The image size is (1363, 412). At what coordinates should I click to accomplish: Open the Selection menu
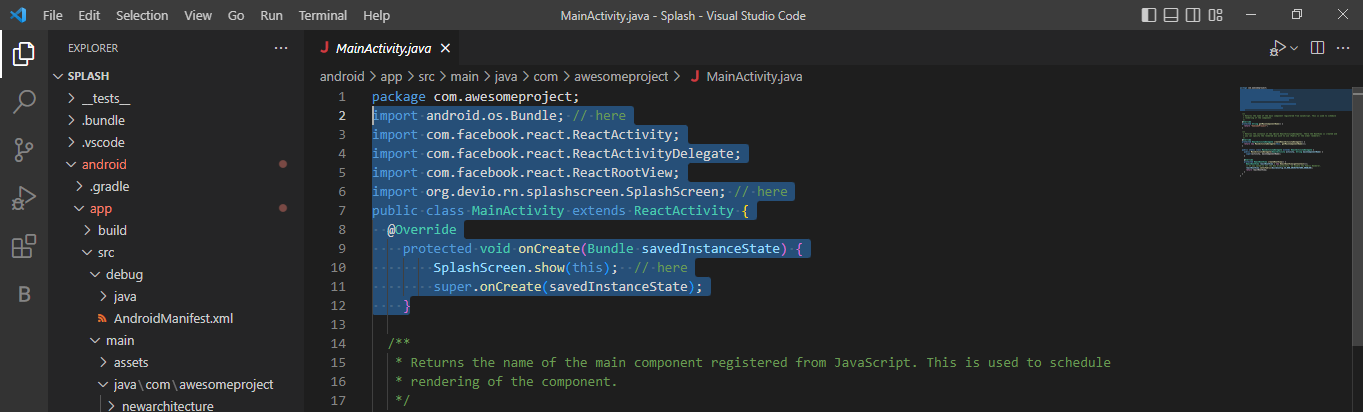click(142, 16)
